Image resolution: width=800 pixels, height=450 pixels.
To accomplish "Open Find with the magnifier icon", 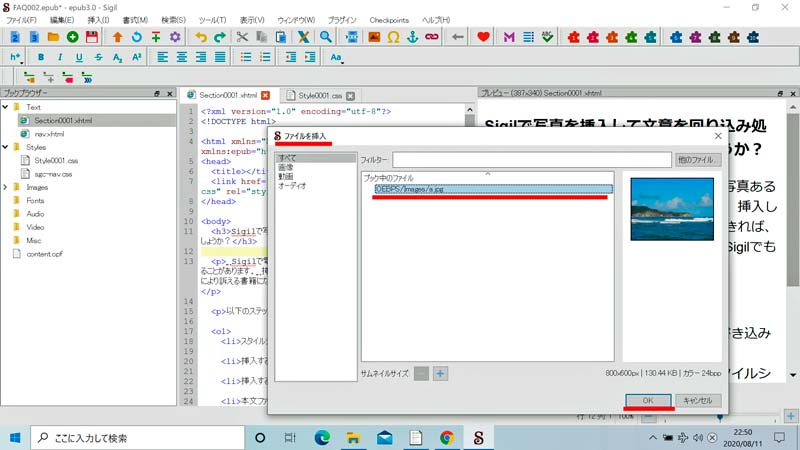I will [326, 37].
